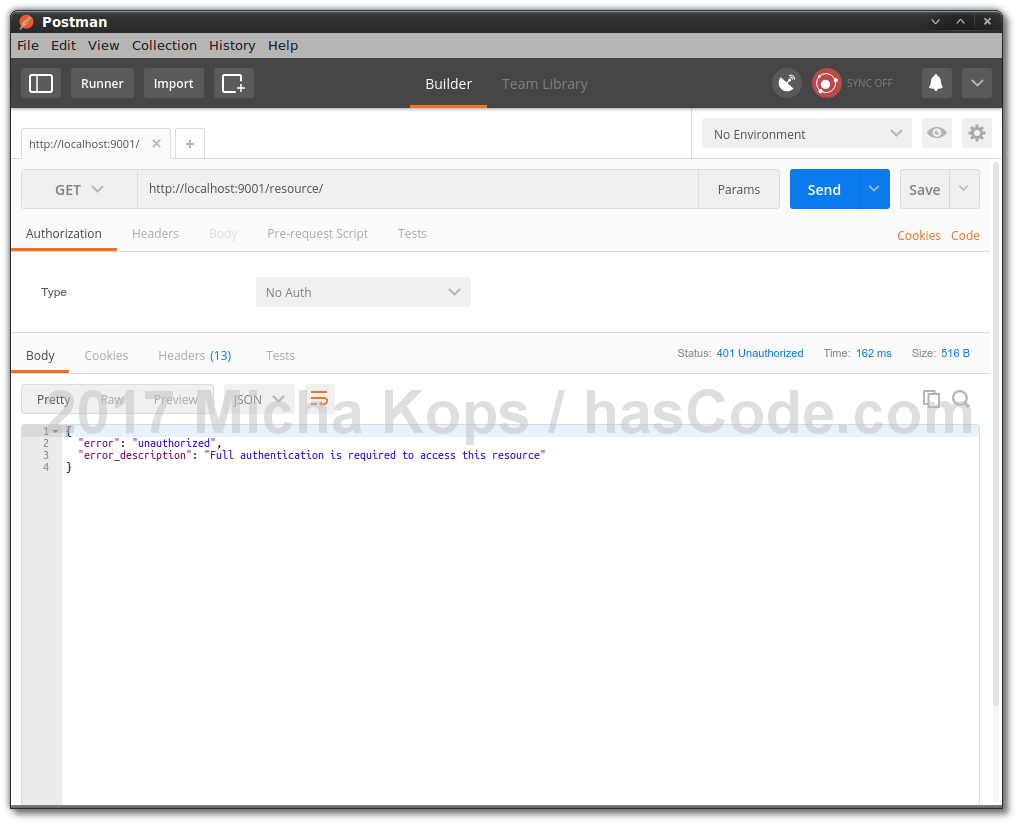
Task: Expand the No Auth type dropdown
Action: point(363,291)
